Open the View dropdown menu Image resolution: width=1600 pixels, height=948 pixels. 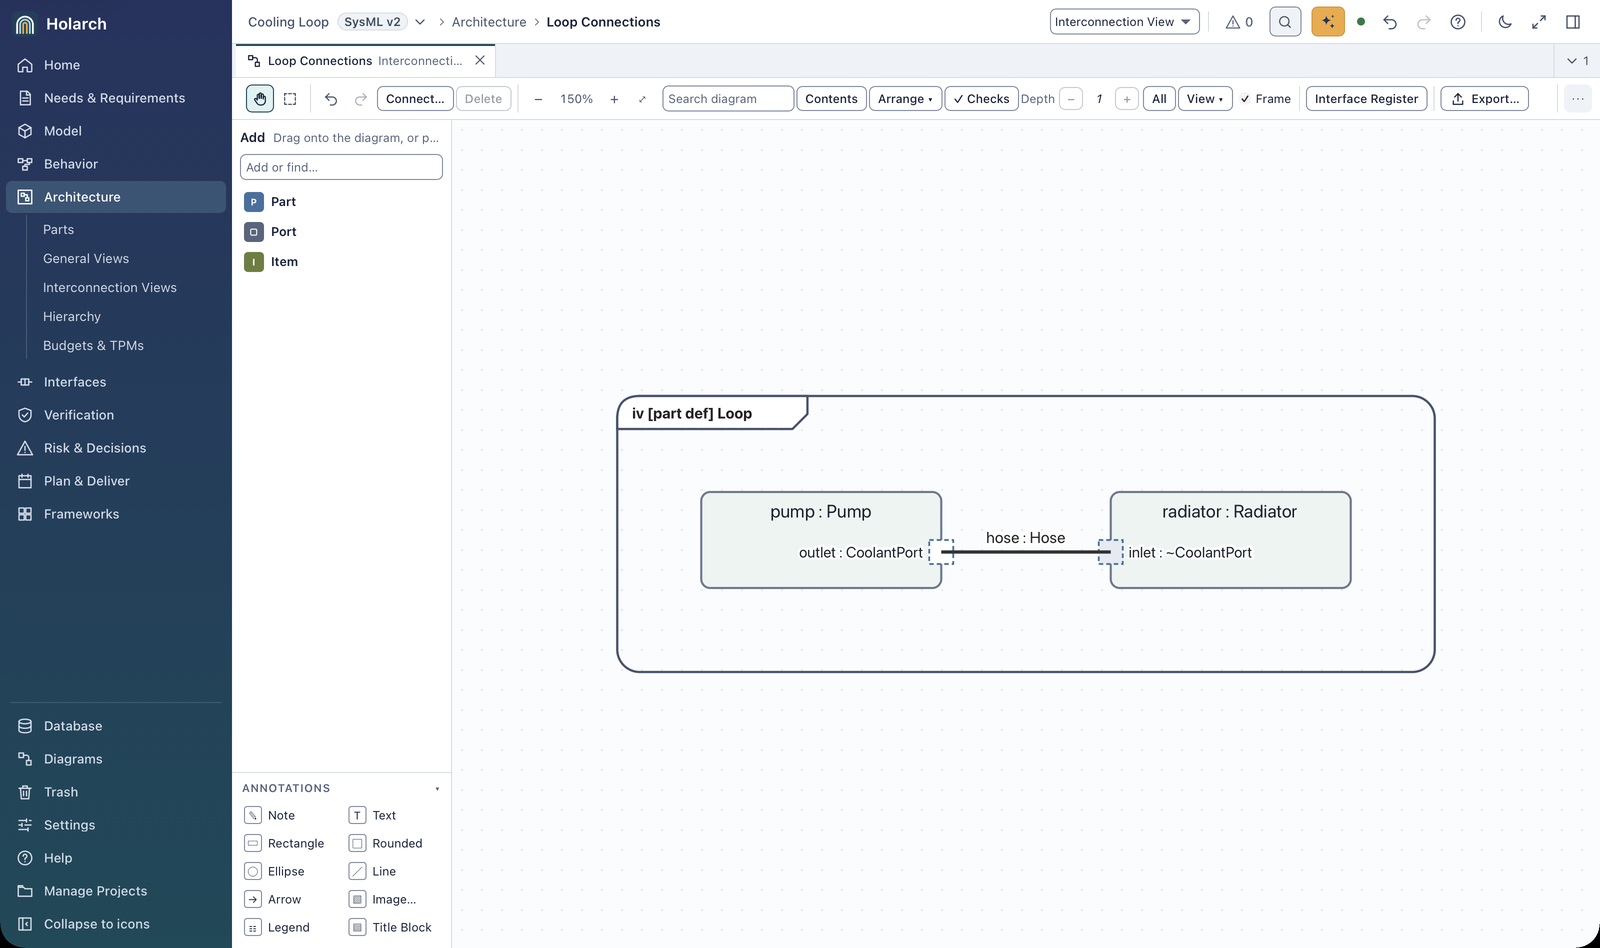point(1205,99)
